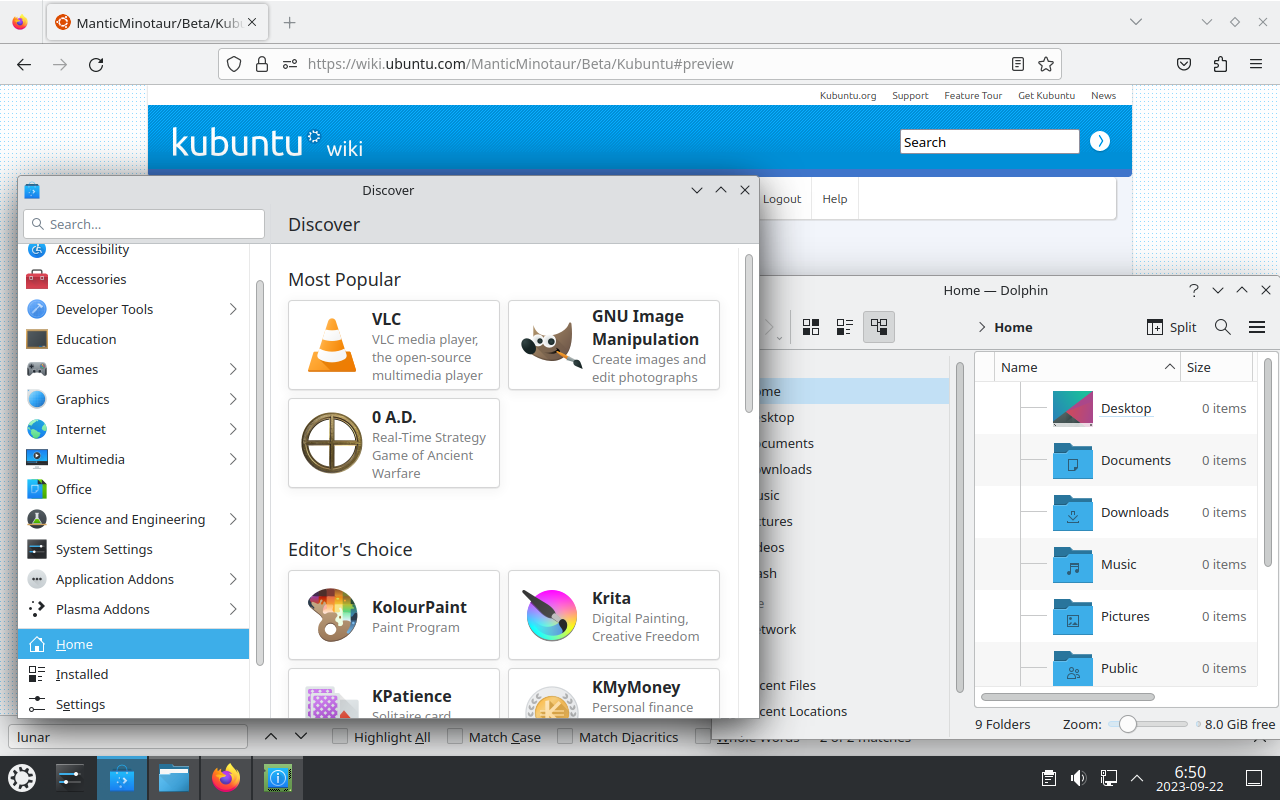
Task: Expand Internet category arrow
Action: [233, 429]
